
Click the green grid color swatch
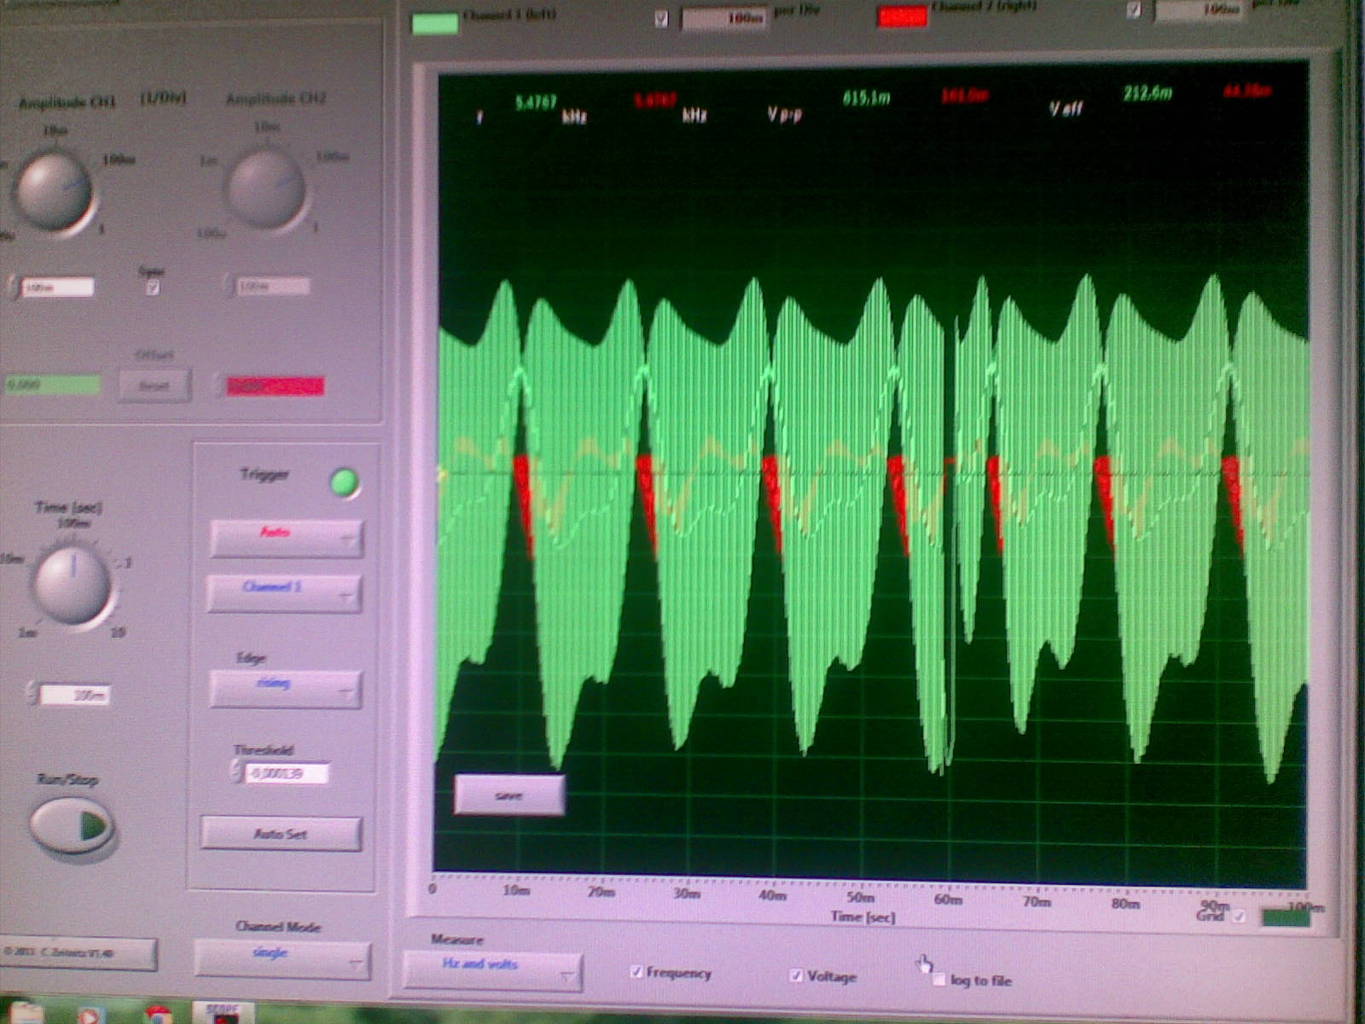click(x=1285, y=917)
